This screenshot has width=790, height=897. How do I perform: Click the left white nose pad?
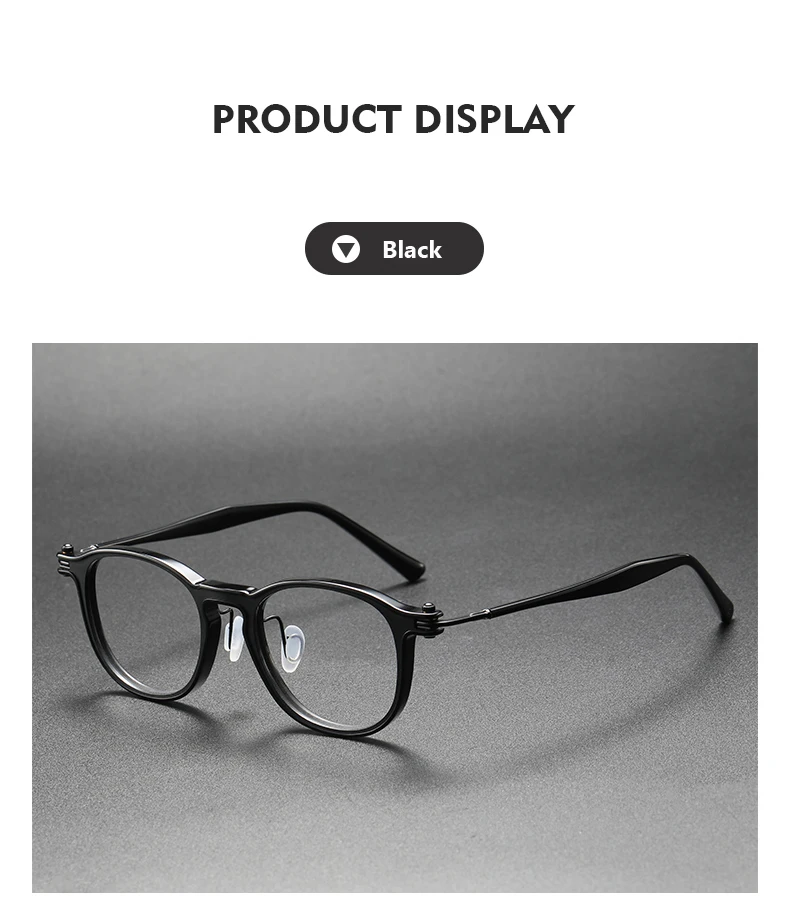pyautogui.click(x=233, y=640)
